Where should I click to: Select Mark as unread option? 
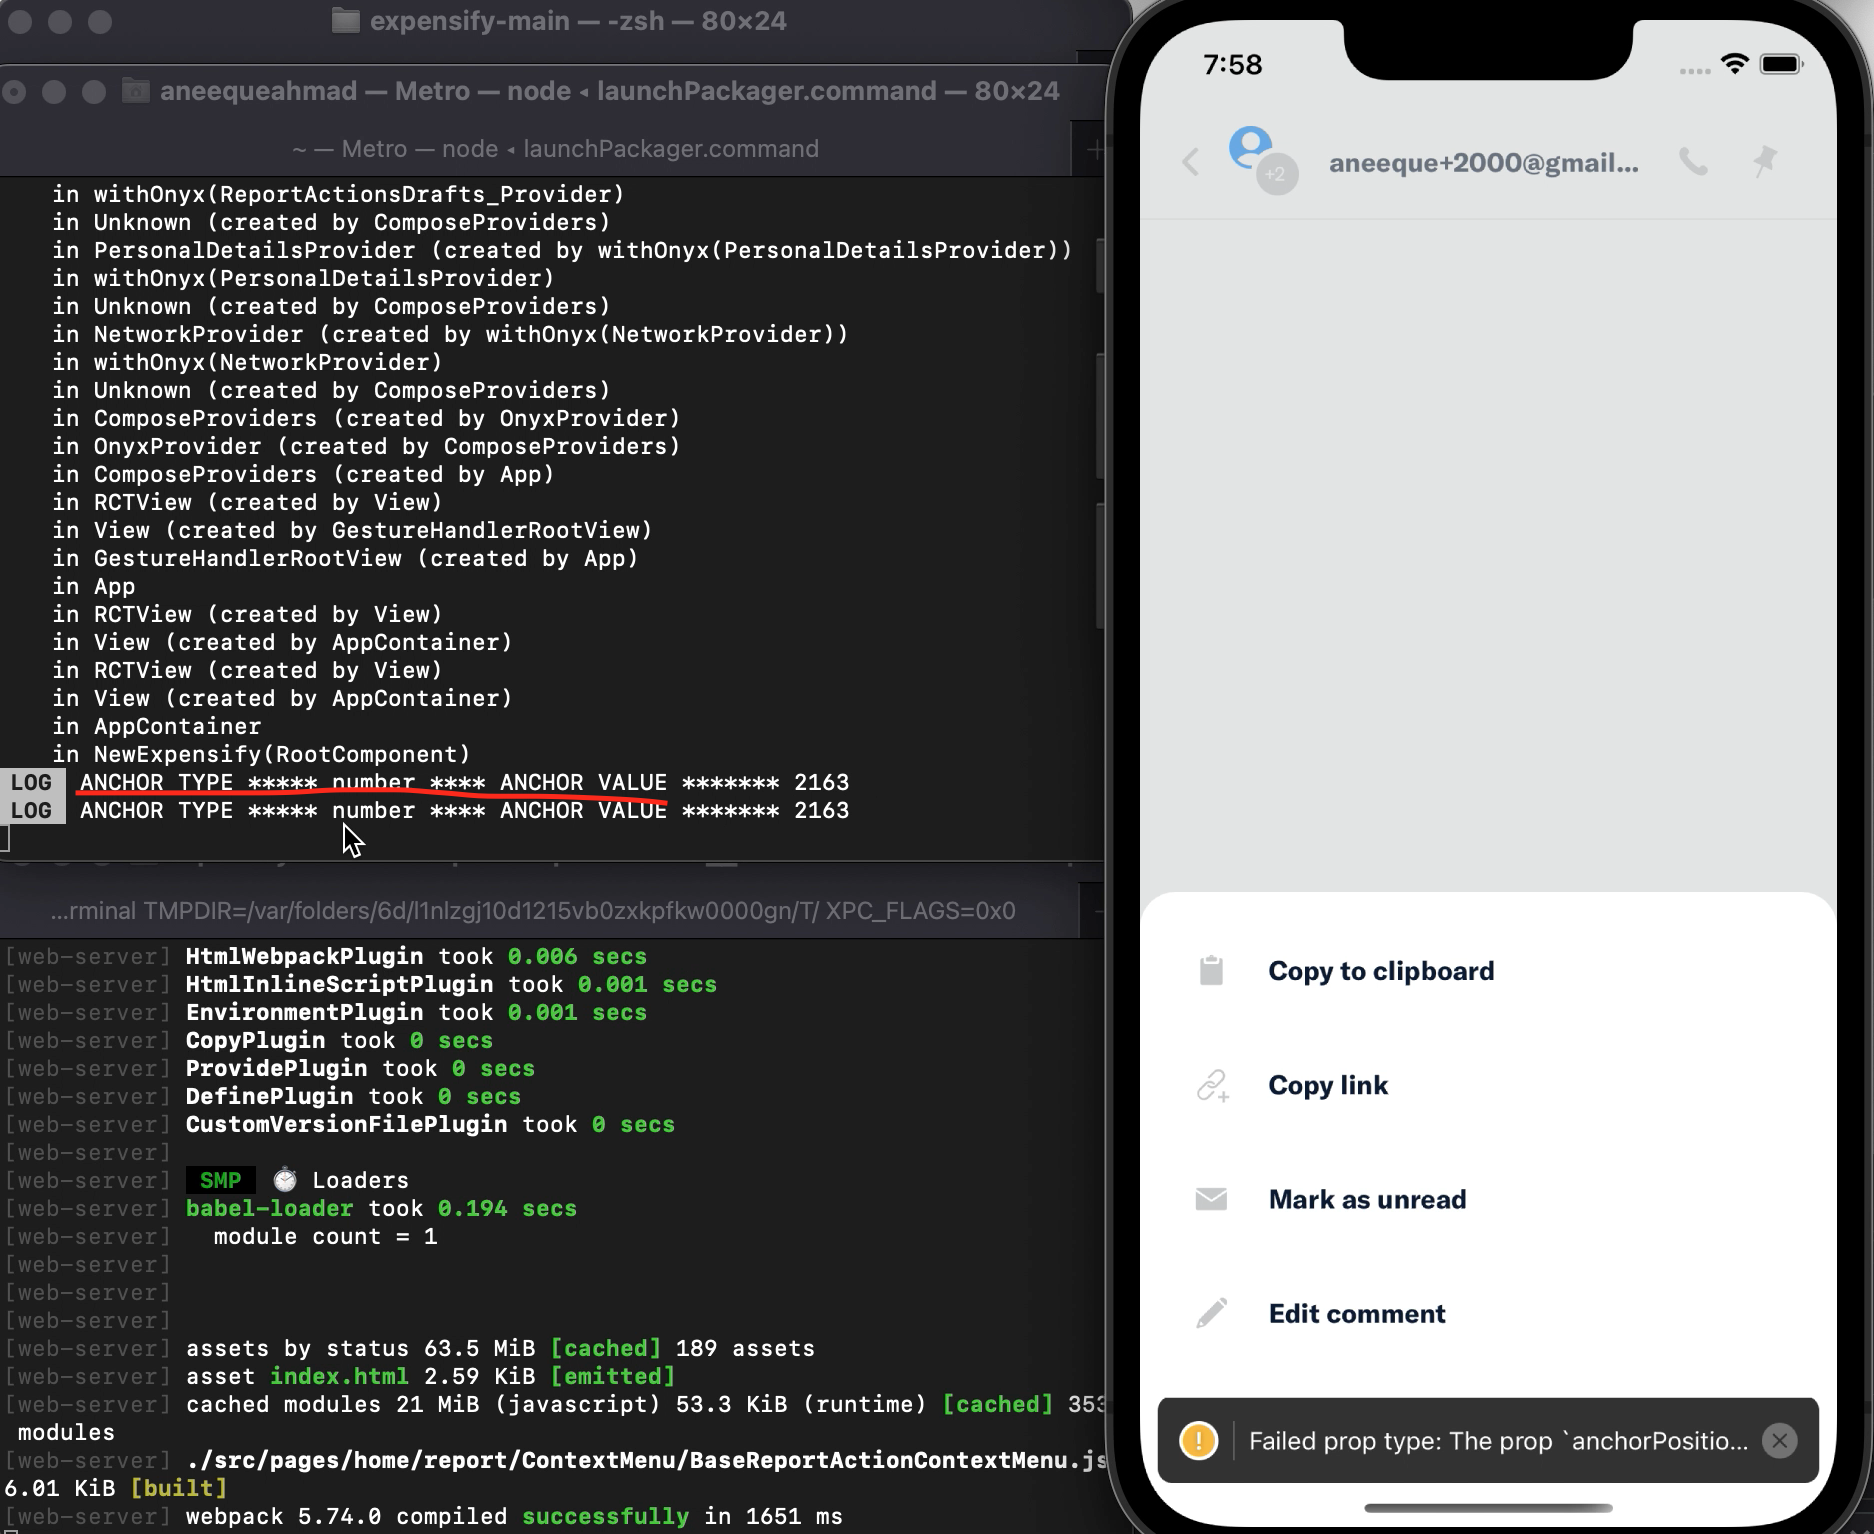[1488, 1199]
